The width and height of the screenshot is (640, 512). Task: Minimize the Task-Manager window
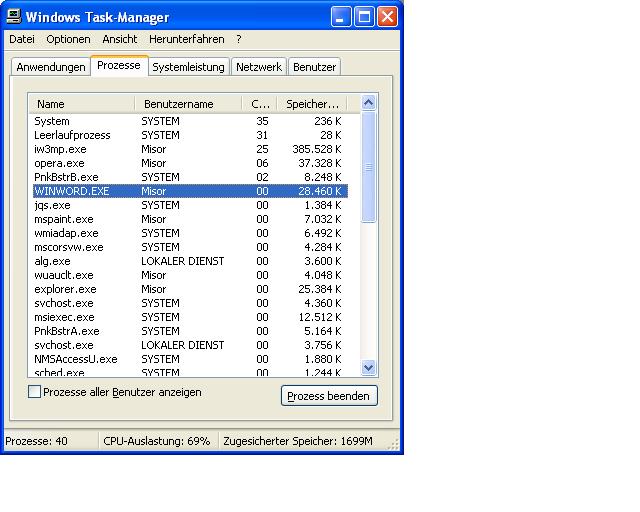tap(341, 17)
